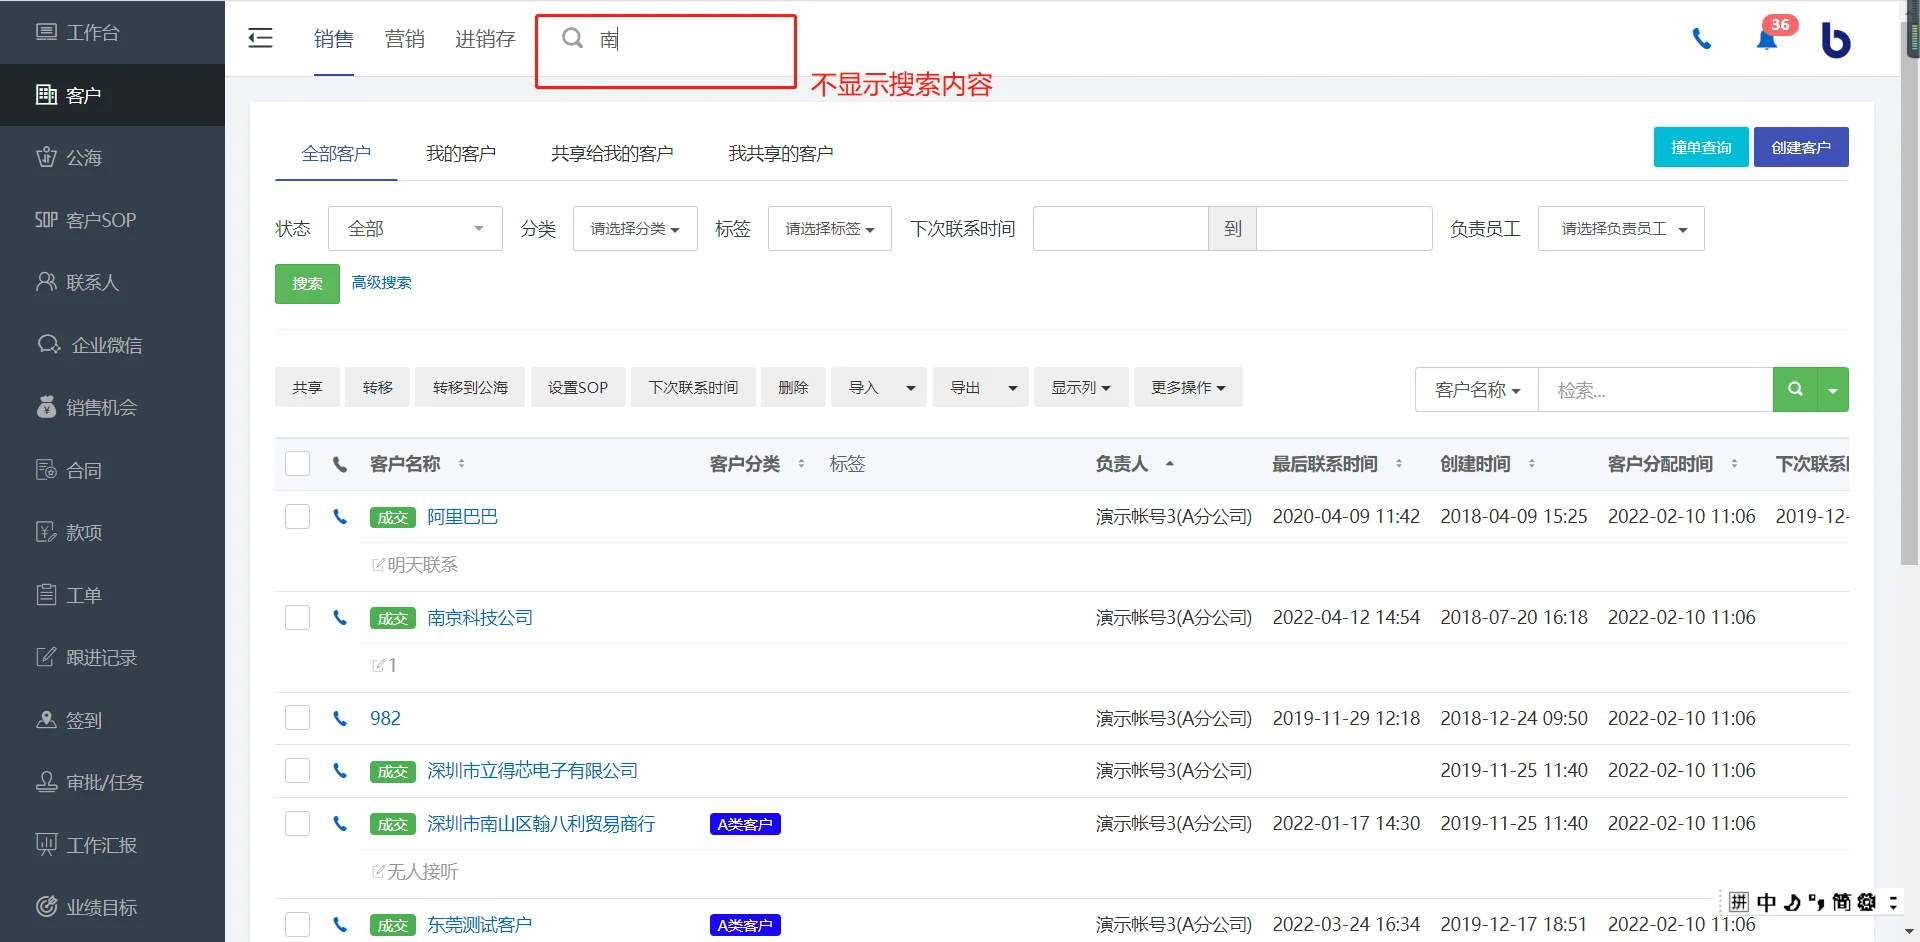Image resolution: width=1920 pixels, height=942 pixels.
Task: Open 审批/任务 sidebar item
Action: pos(112,782)
